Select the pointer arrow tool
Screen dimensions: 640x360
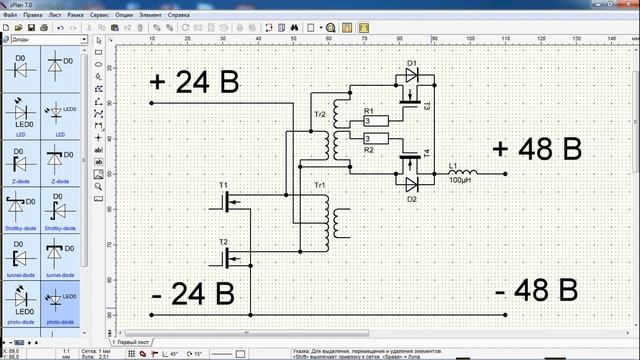[x=98, y=40]
